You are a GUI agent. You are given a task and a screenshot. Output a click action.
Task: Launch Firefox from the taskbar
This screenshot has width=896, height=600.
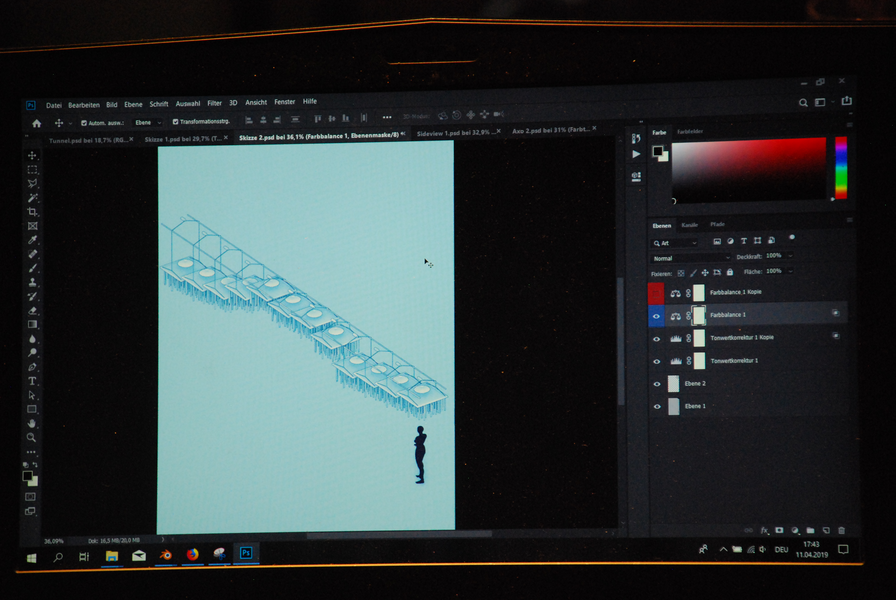point(192,554)
